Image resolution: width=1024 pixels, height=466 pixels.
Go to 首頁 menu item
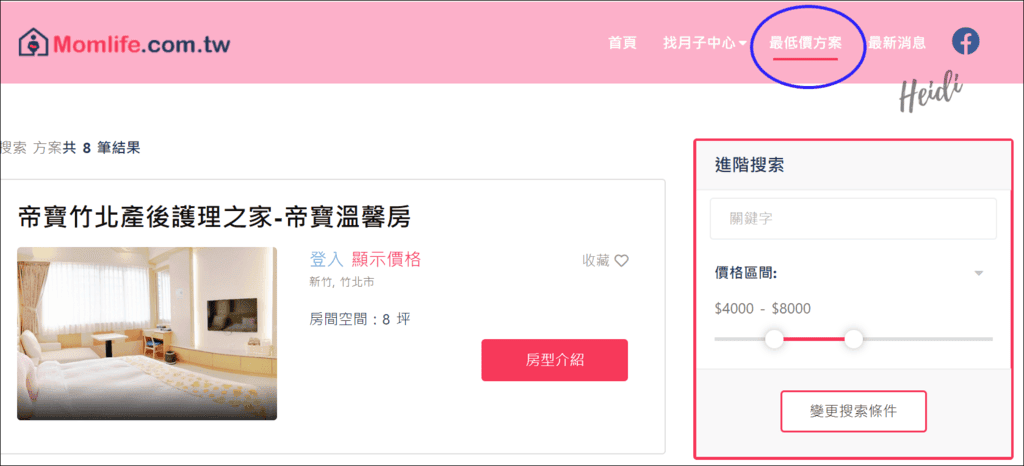(622, 44)
